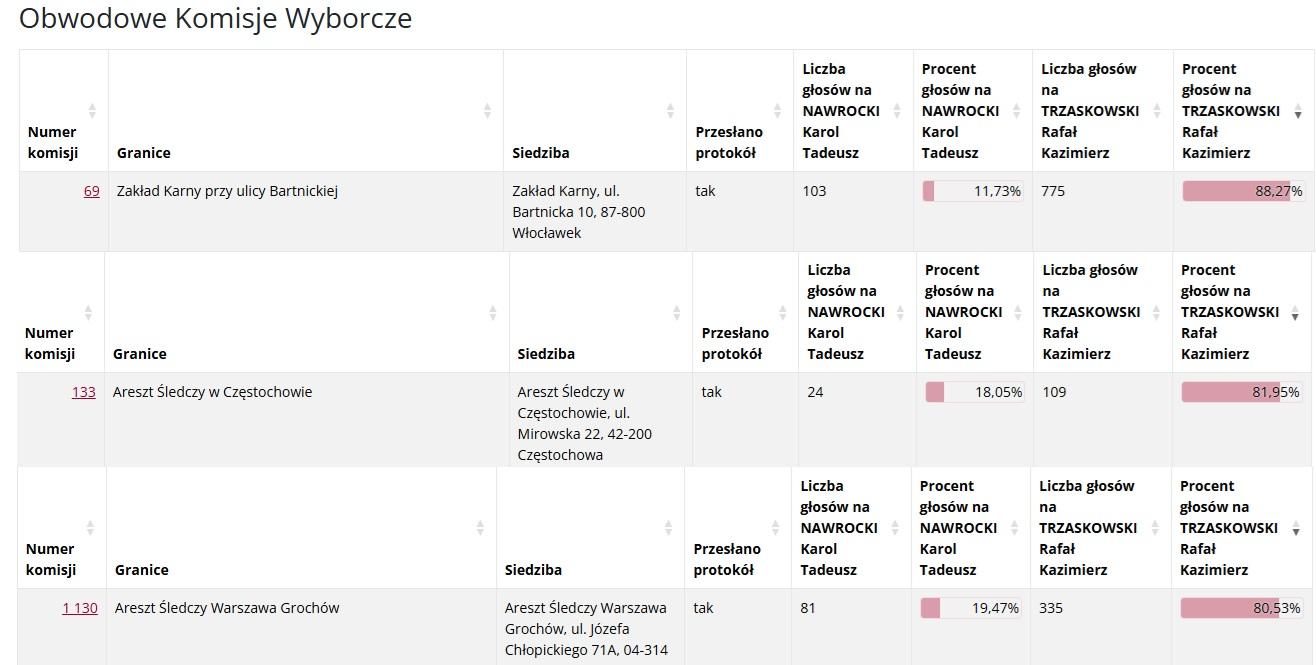The height and width of the screenshot is (665, 1316).
Task: Click Trzaskowski percent sort arrow in the commission 133 table
Action: pos(1296,313)
